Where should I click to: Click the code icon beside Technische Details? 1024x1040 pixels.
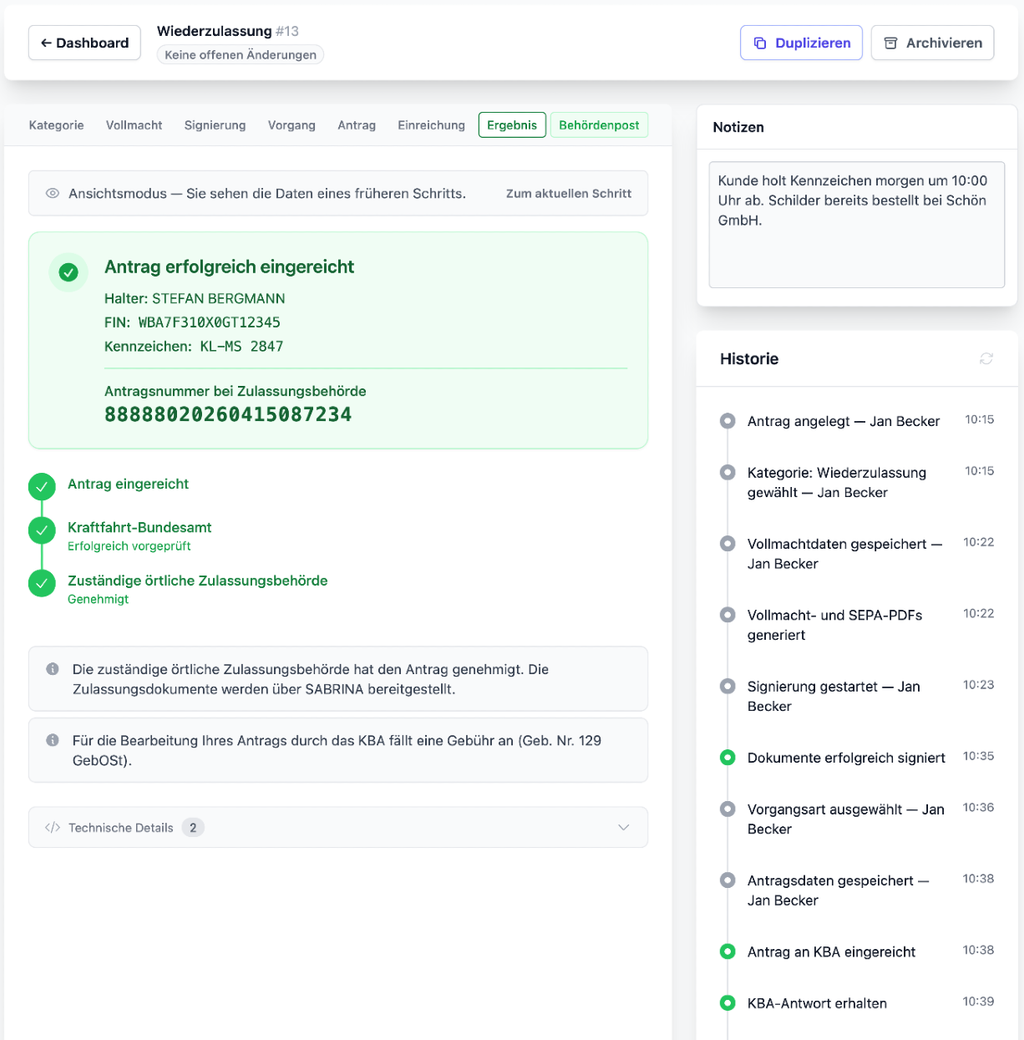point(52,827)
